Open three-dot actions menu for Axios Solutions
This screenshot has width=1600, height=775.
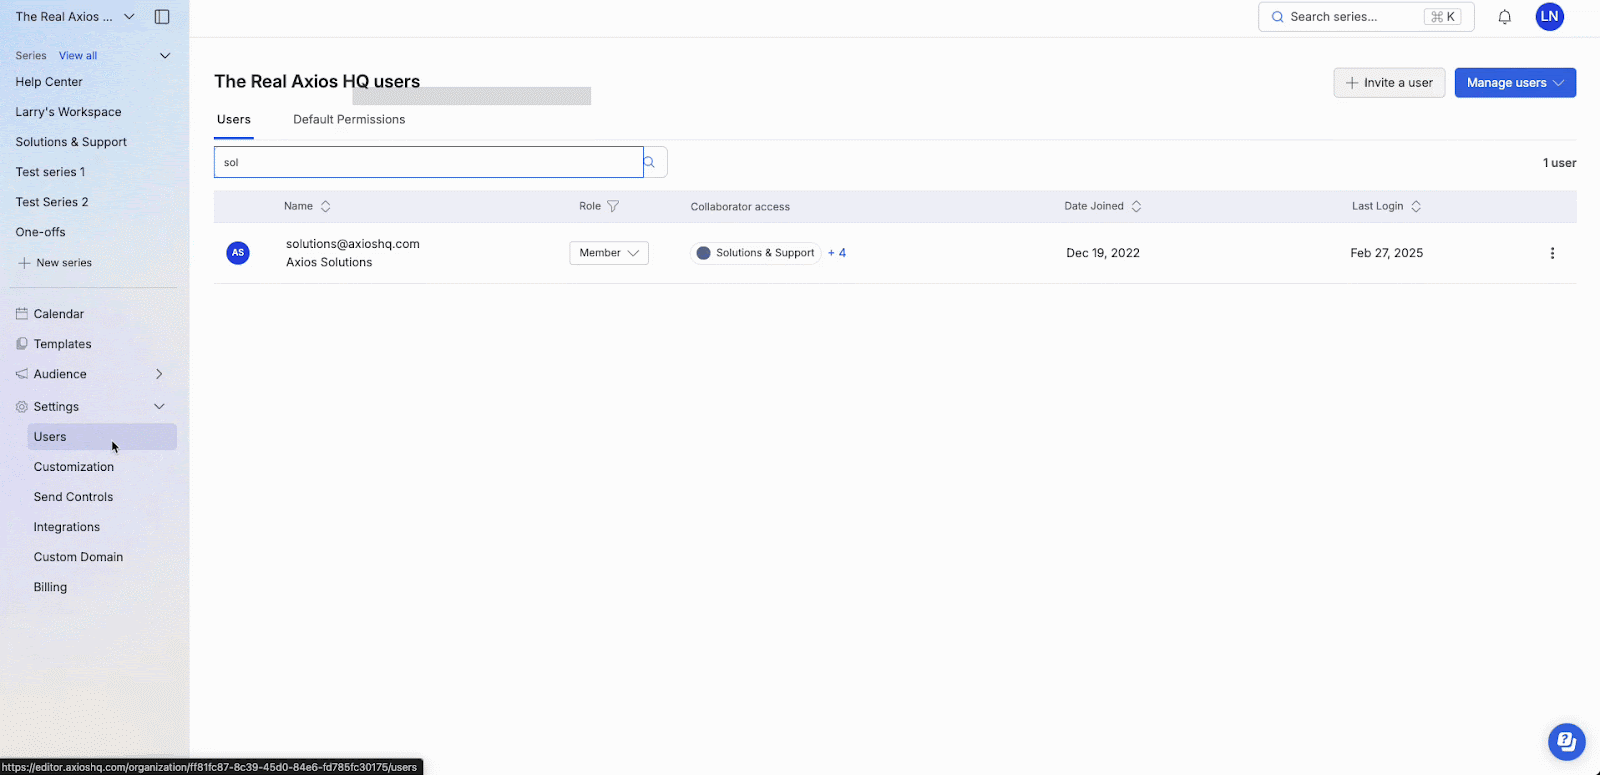coord(1552,253)
